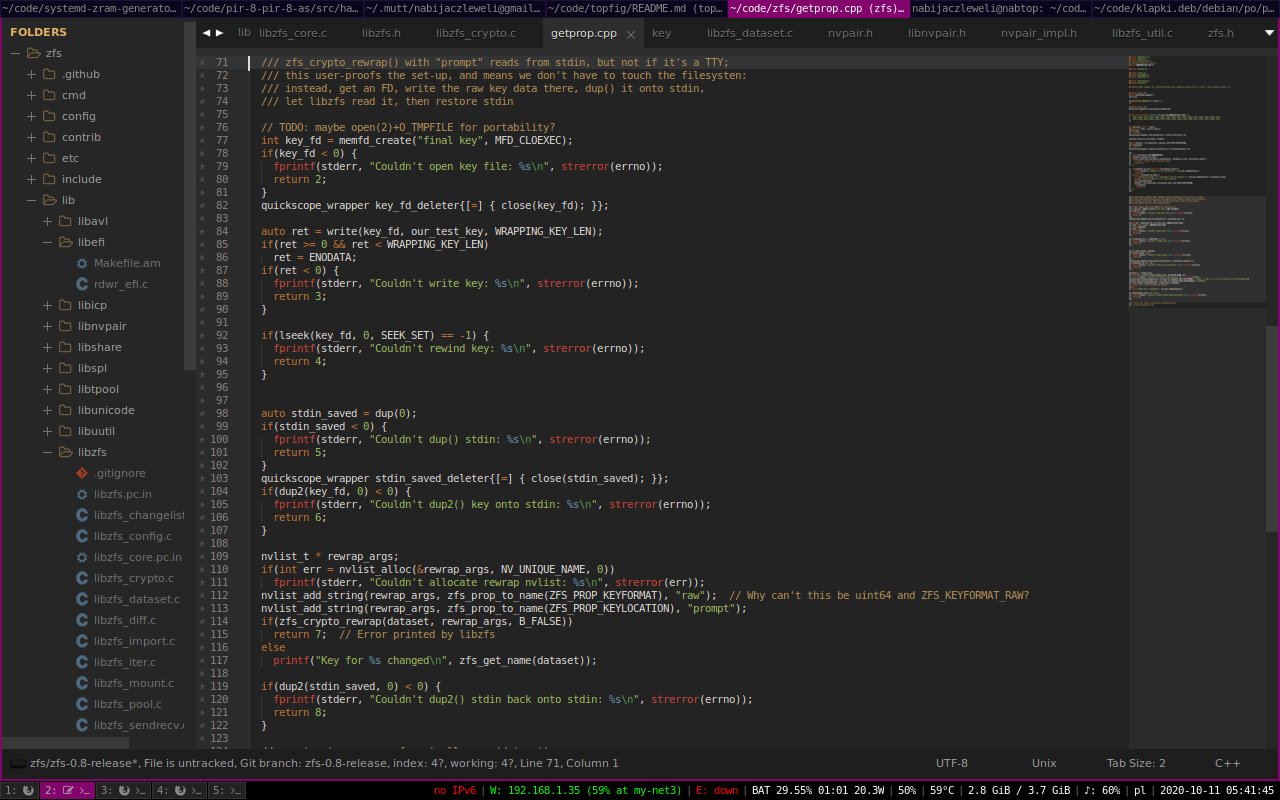1280x800 pixels.
Task: Collapse the libzfs folder in sidebar
Action: click(48, 452)
